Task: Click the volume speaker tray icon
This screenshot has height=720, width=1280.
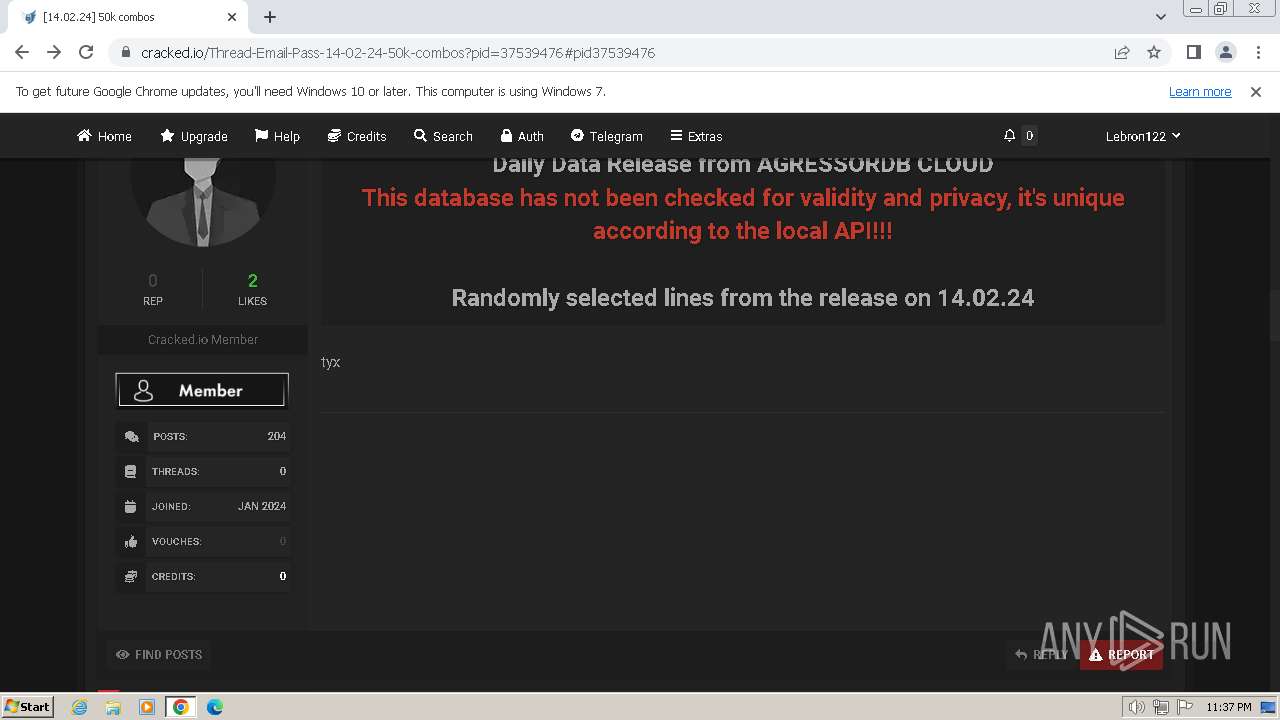Action: click(1137, 707)
